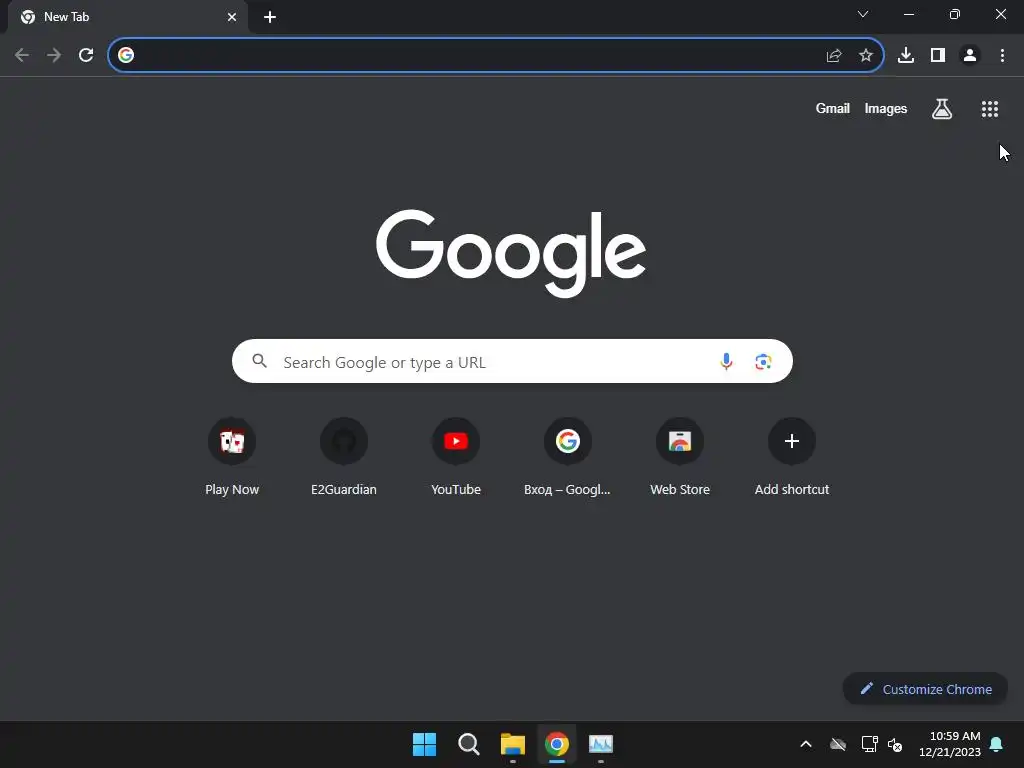The width and height of the screenshot is (1024, 768).
Task: Start voice search with microphone icon
Action: coord(726,361)
